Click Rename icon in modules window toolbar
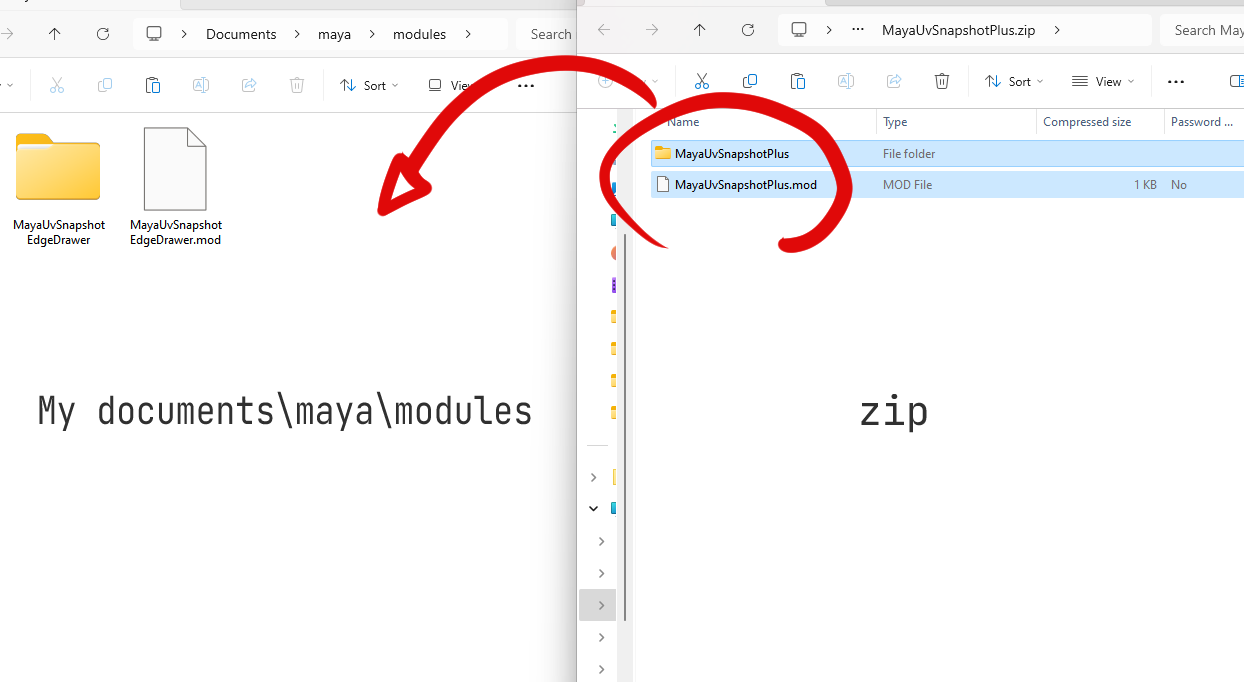 (x=201, y=86)
